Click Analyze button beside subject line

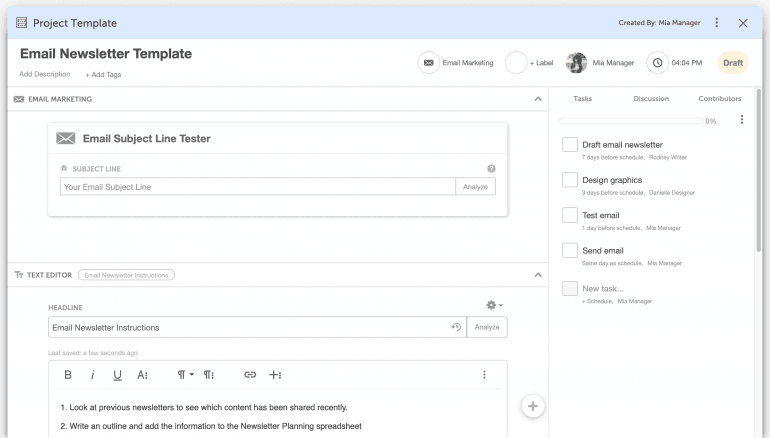[475, 187]
